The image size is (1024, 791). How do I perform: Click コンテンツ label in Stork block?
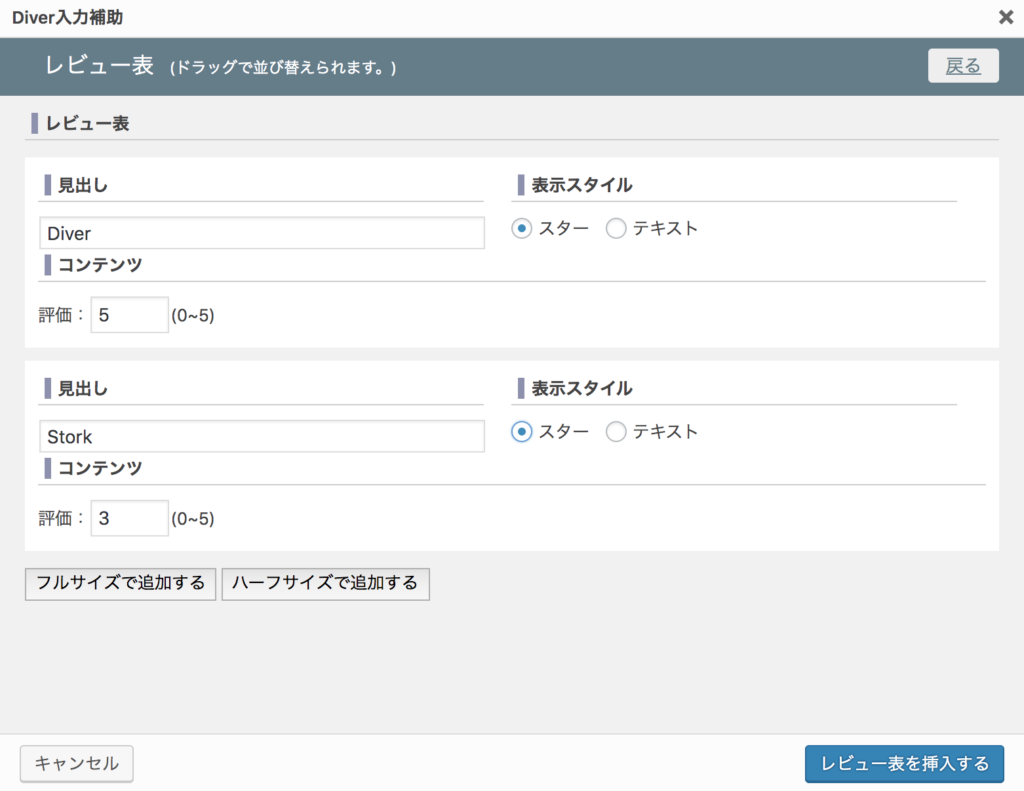[x=99, y=468]
